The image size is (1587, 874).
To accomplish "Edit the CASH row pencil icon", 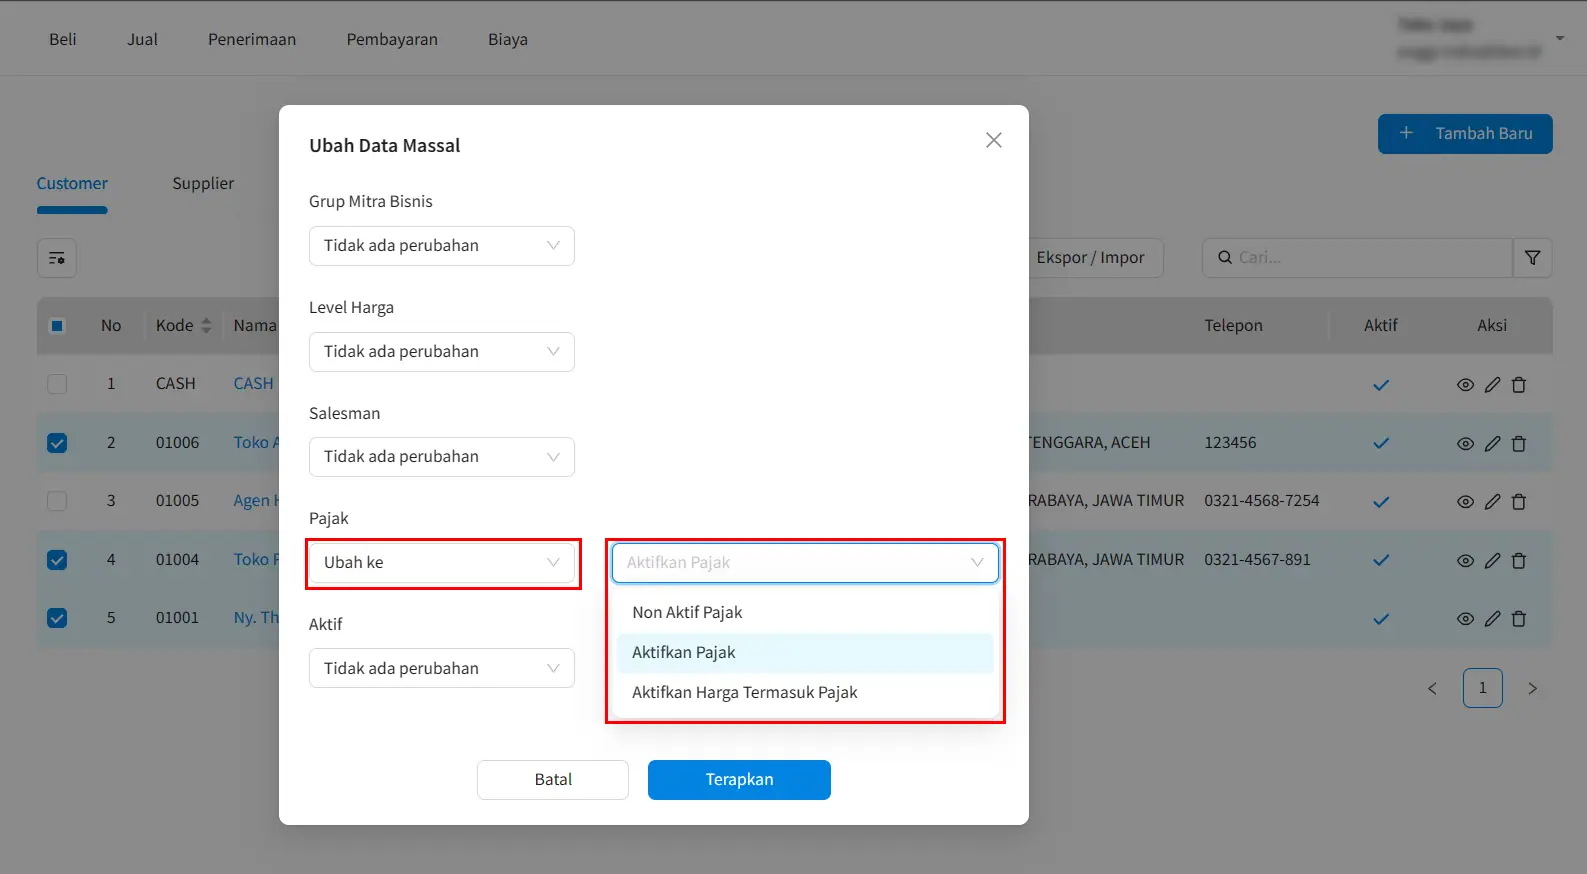I will pos(1492,385).
